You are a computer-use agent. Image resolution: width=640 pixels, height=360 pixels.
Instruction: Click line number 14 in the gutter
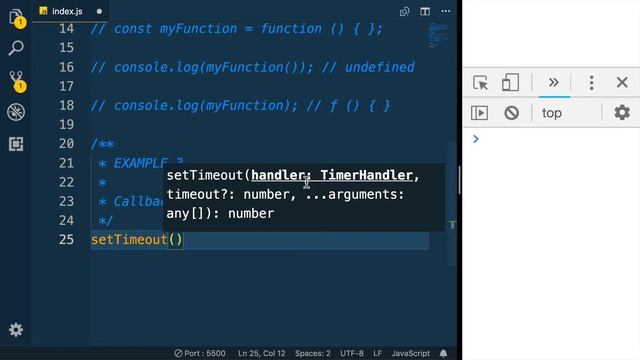tap(66, 29)
